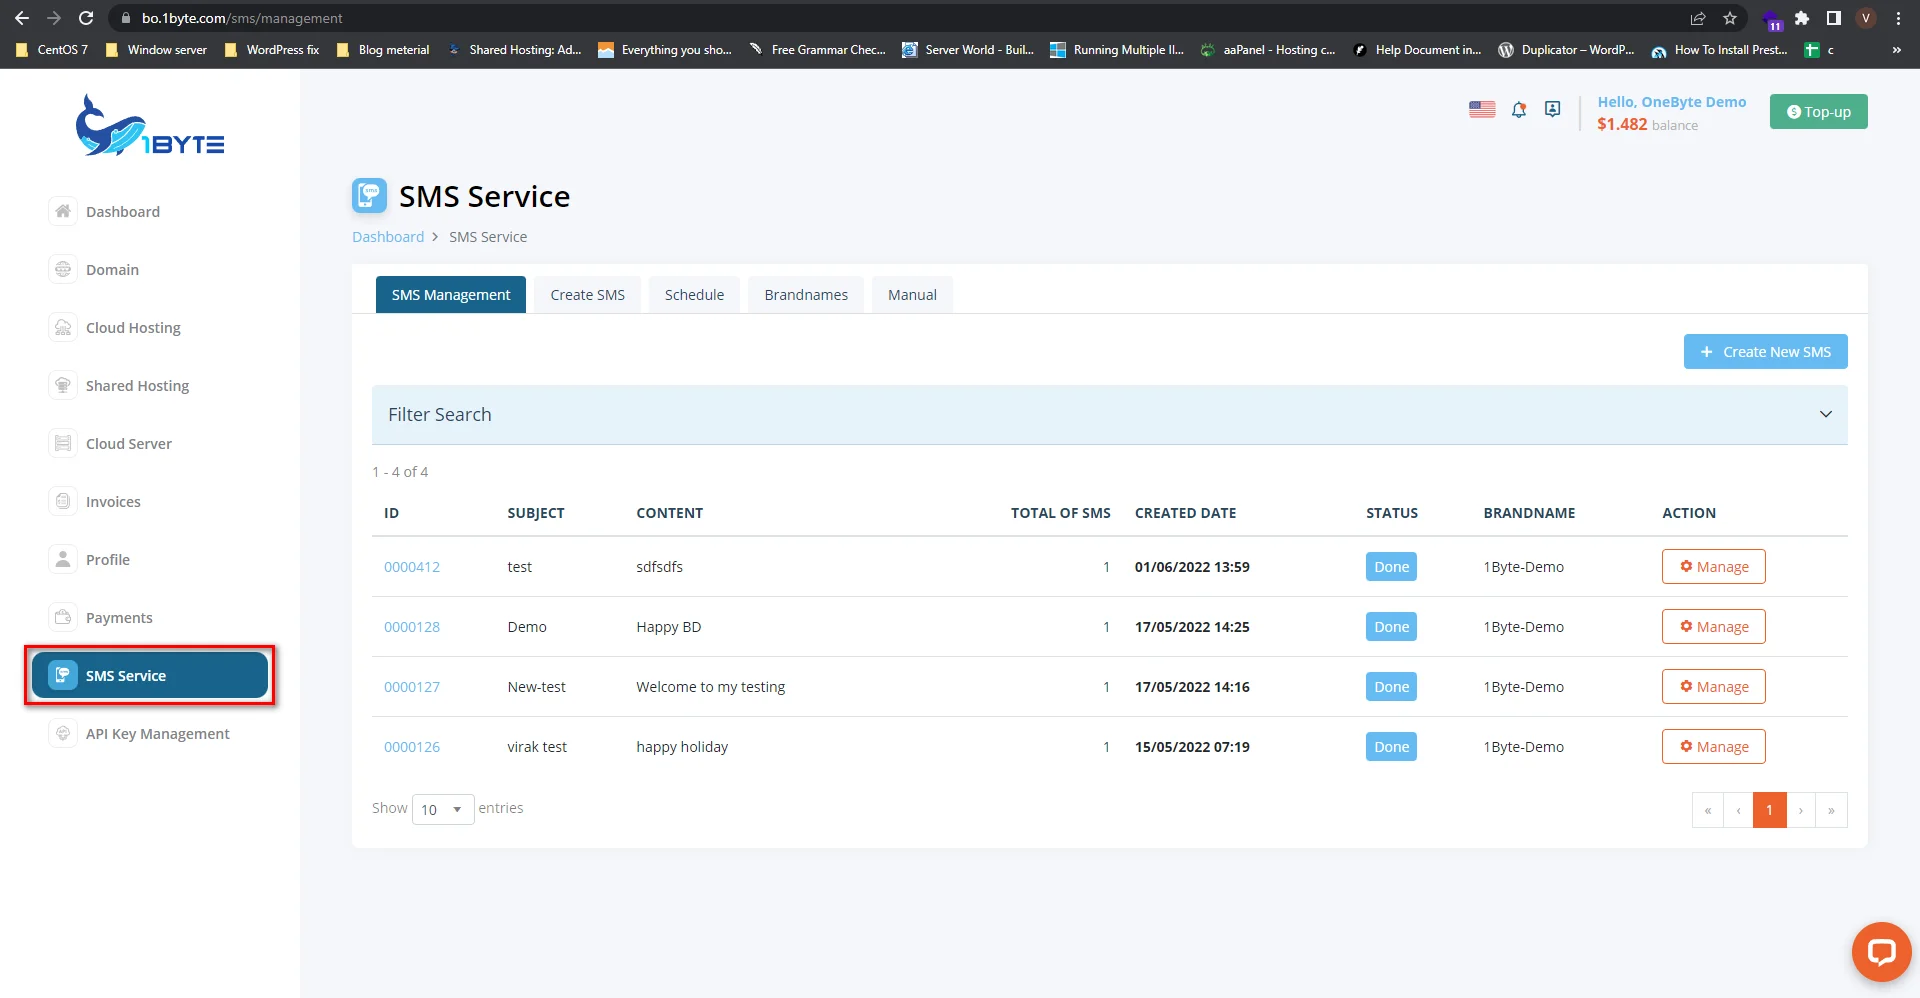This screenshot has width=1920, height=998.
Task: Open the Dashboard sidebar icon
Action: pos(63,211)
